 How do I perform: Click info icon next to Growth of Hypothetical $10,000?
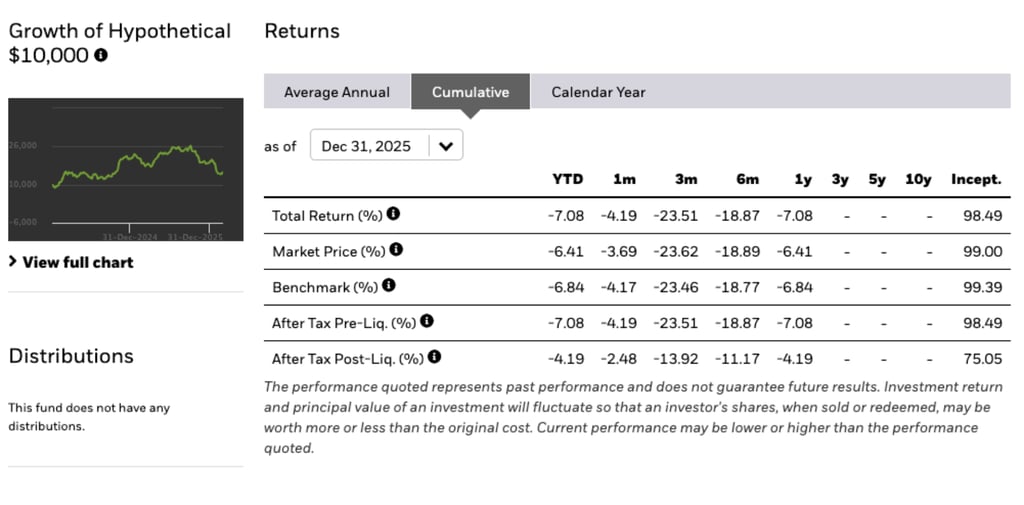pyautogui.click(x=101, y=56)
